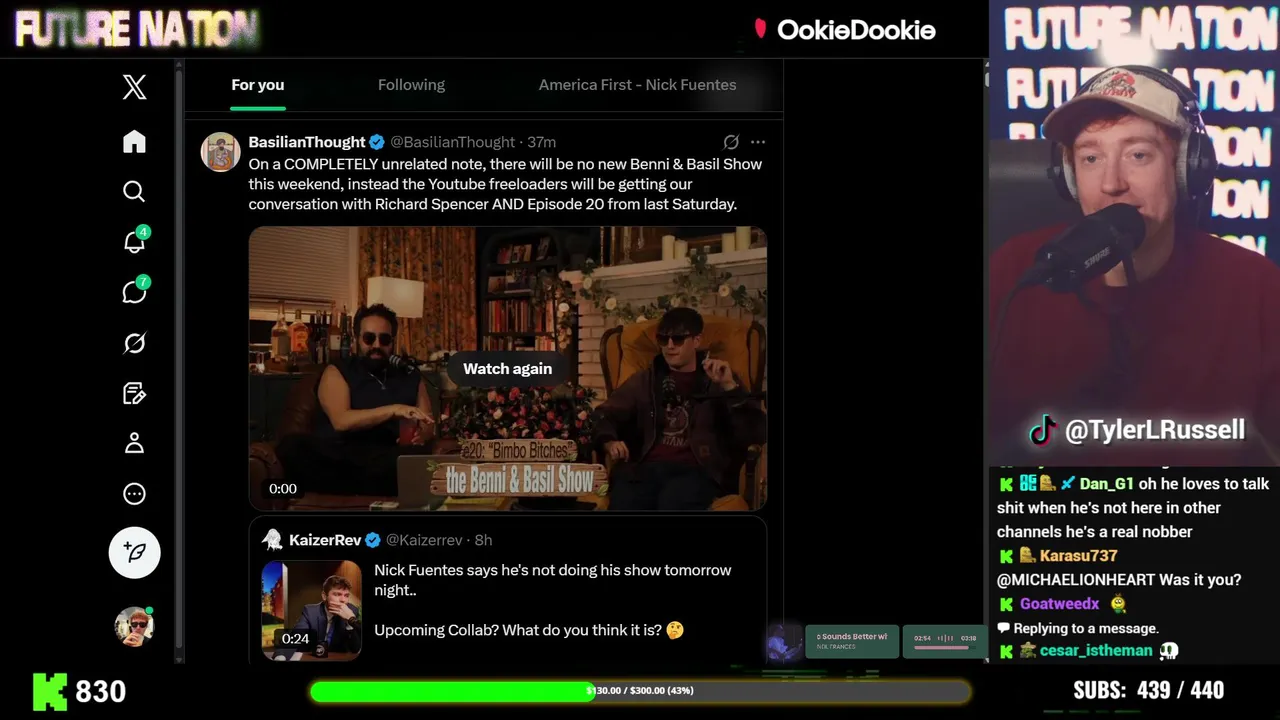
Task: Click the X logo in sidebar
Action: (x=134, y=87)
